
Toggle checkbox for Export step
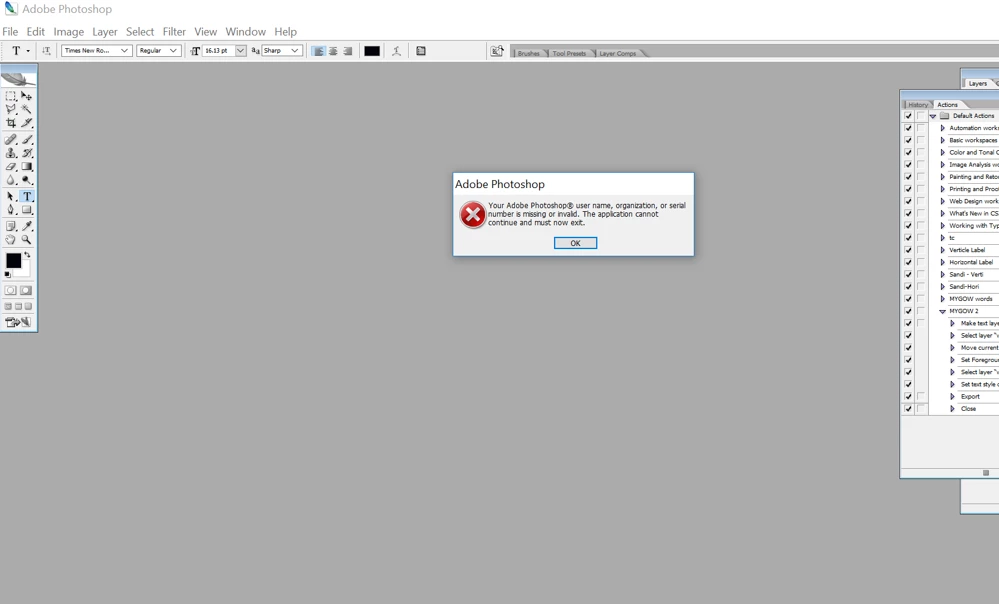[x=908, y=396]
